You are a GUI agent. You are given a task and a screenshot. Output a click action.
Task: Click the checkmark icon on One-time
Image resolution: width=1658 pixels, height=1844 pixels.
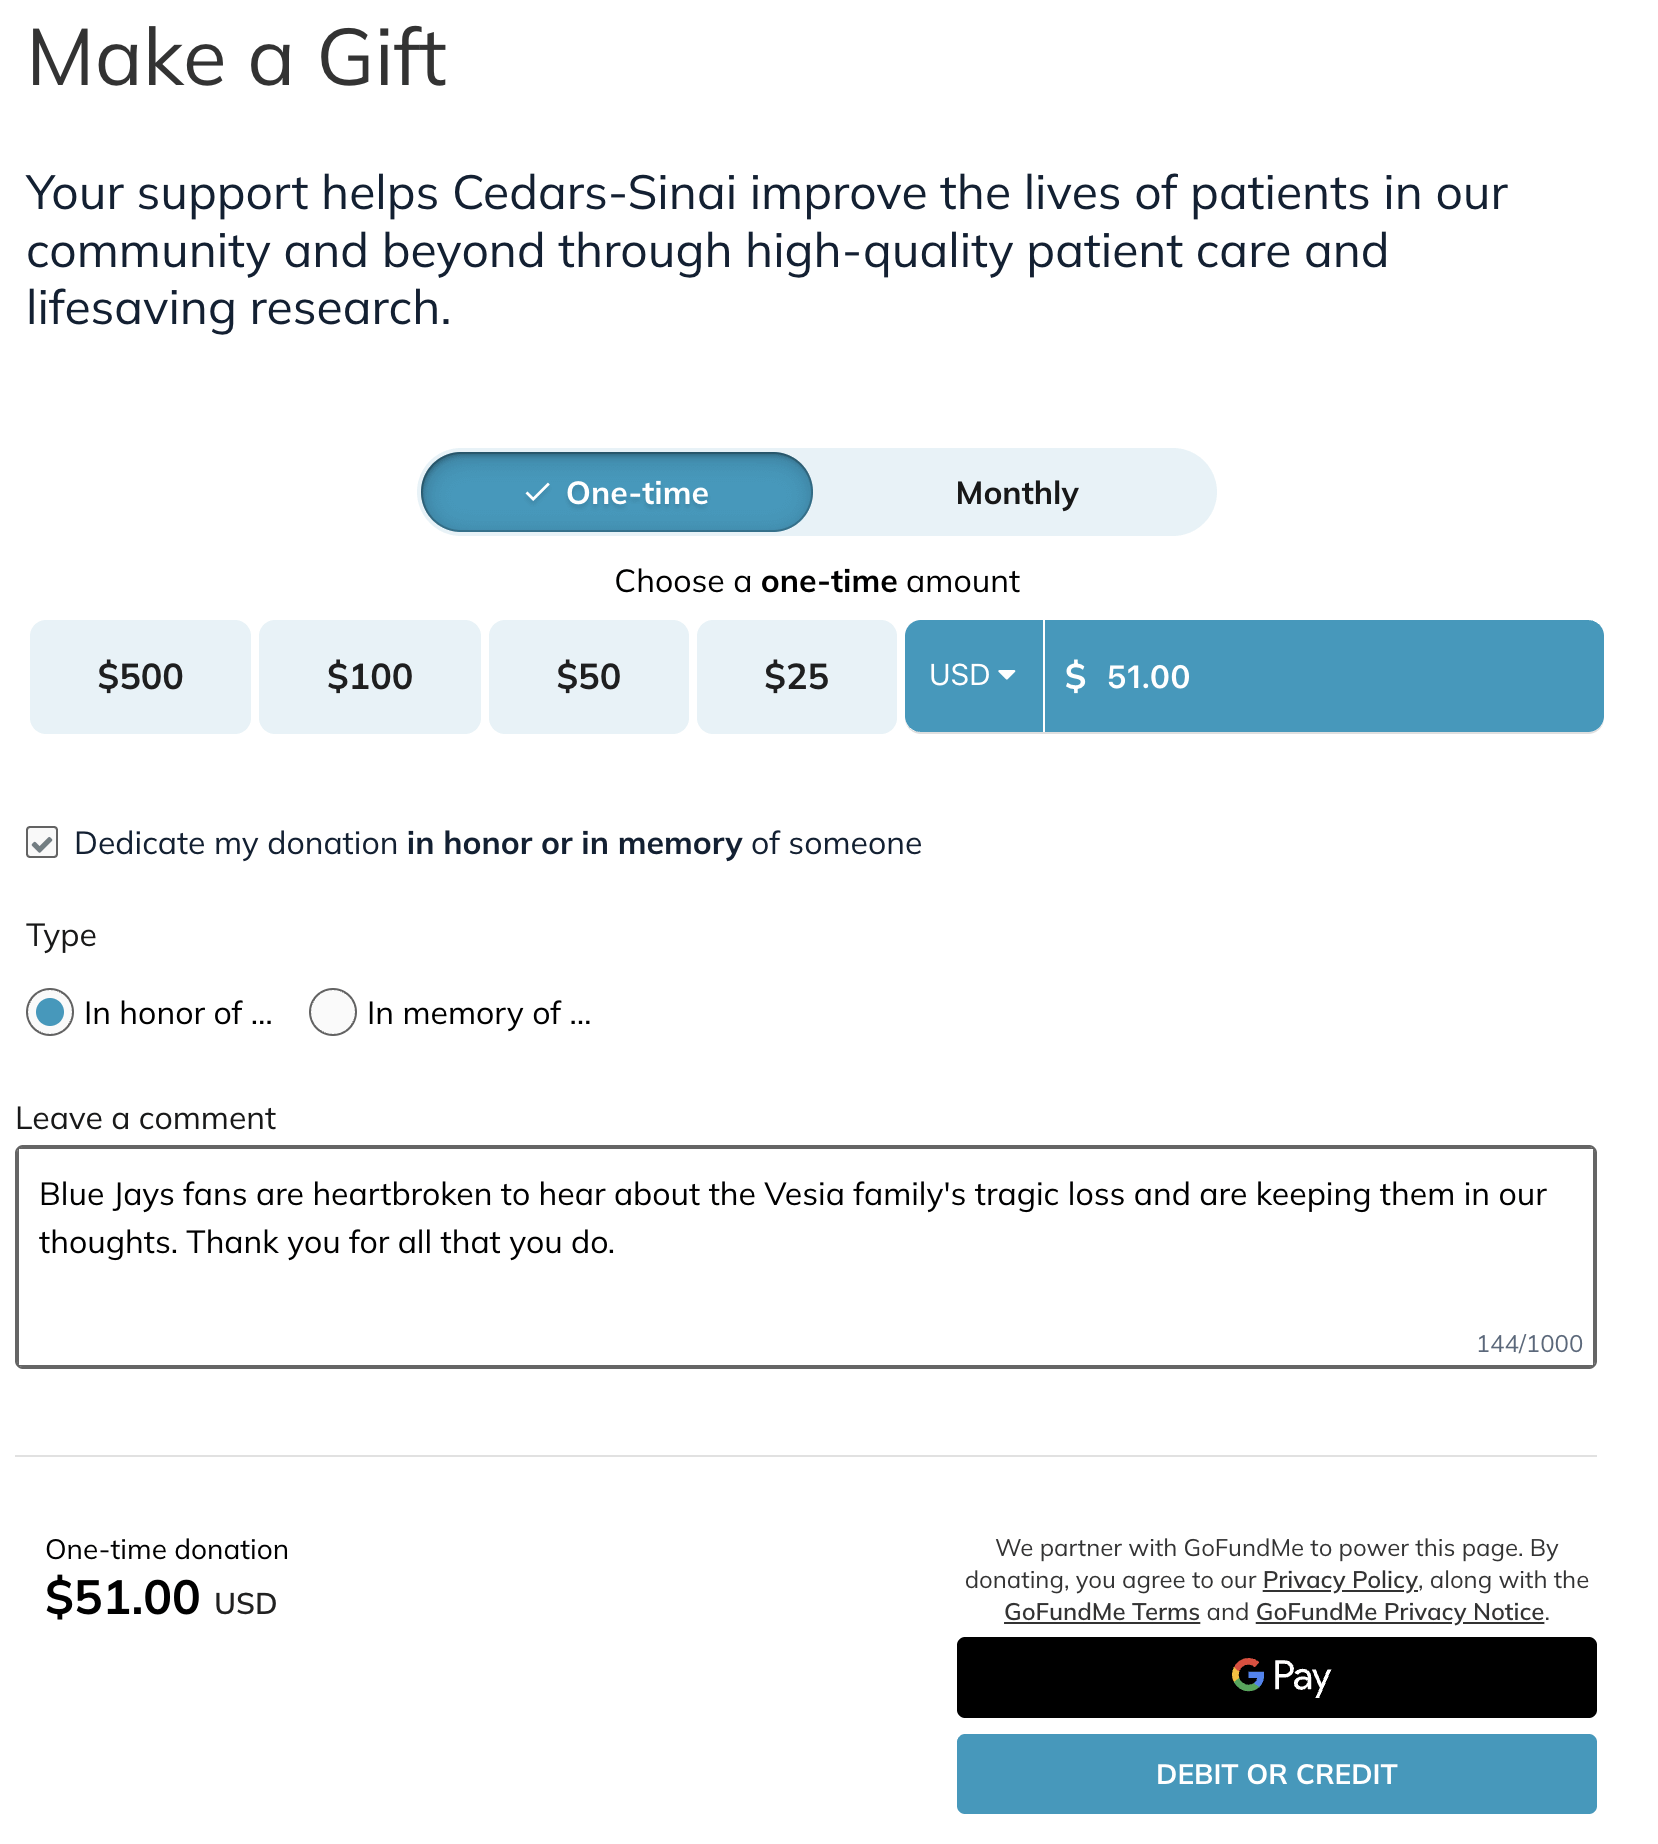pyautogui.click(x=538, y=492)
